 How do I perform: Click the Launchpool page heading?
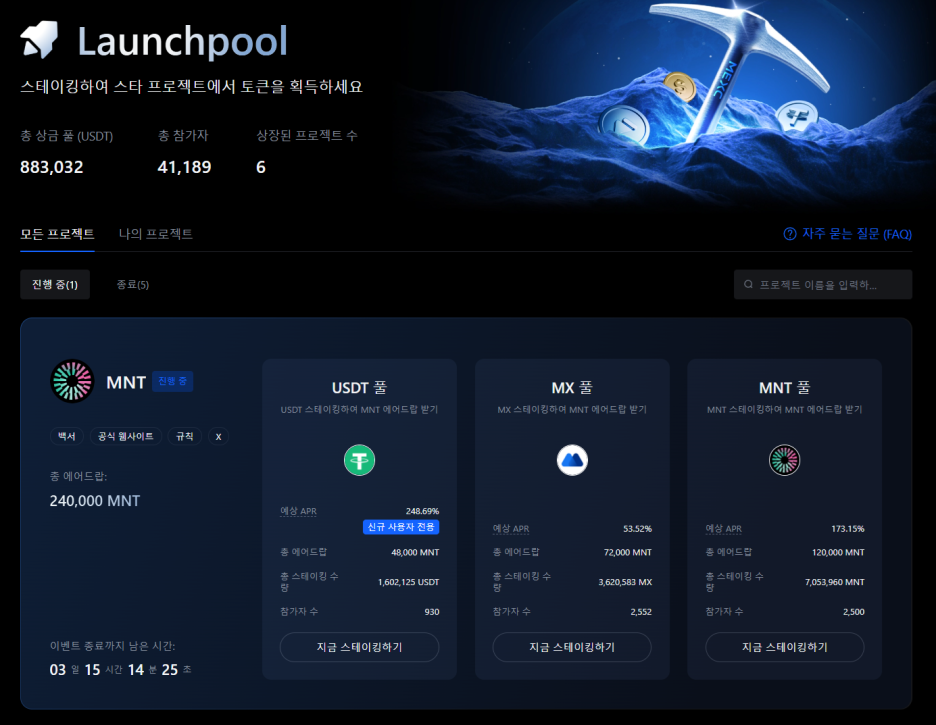coord(183,41)
